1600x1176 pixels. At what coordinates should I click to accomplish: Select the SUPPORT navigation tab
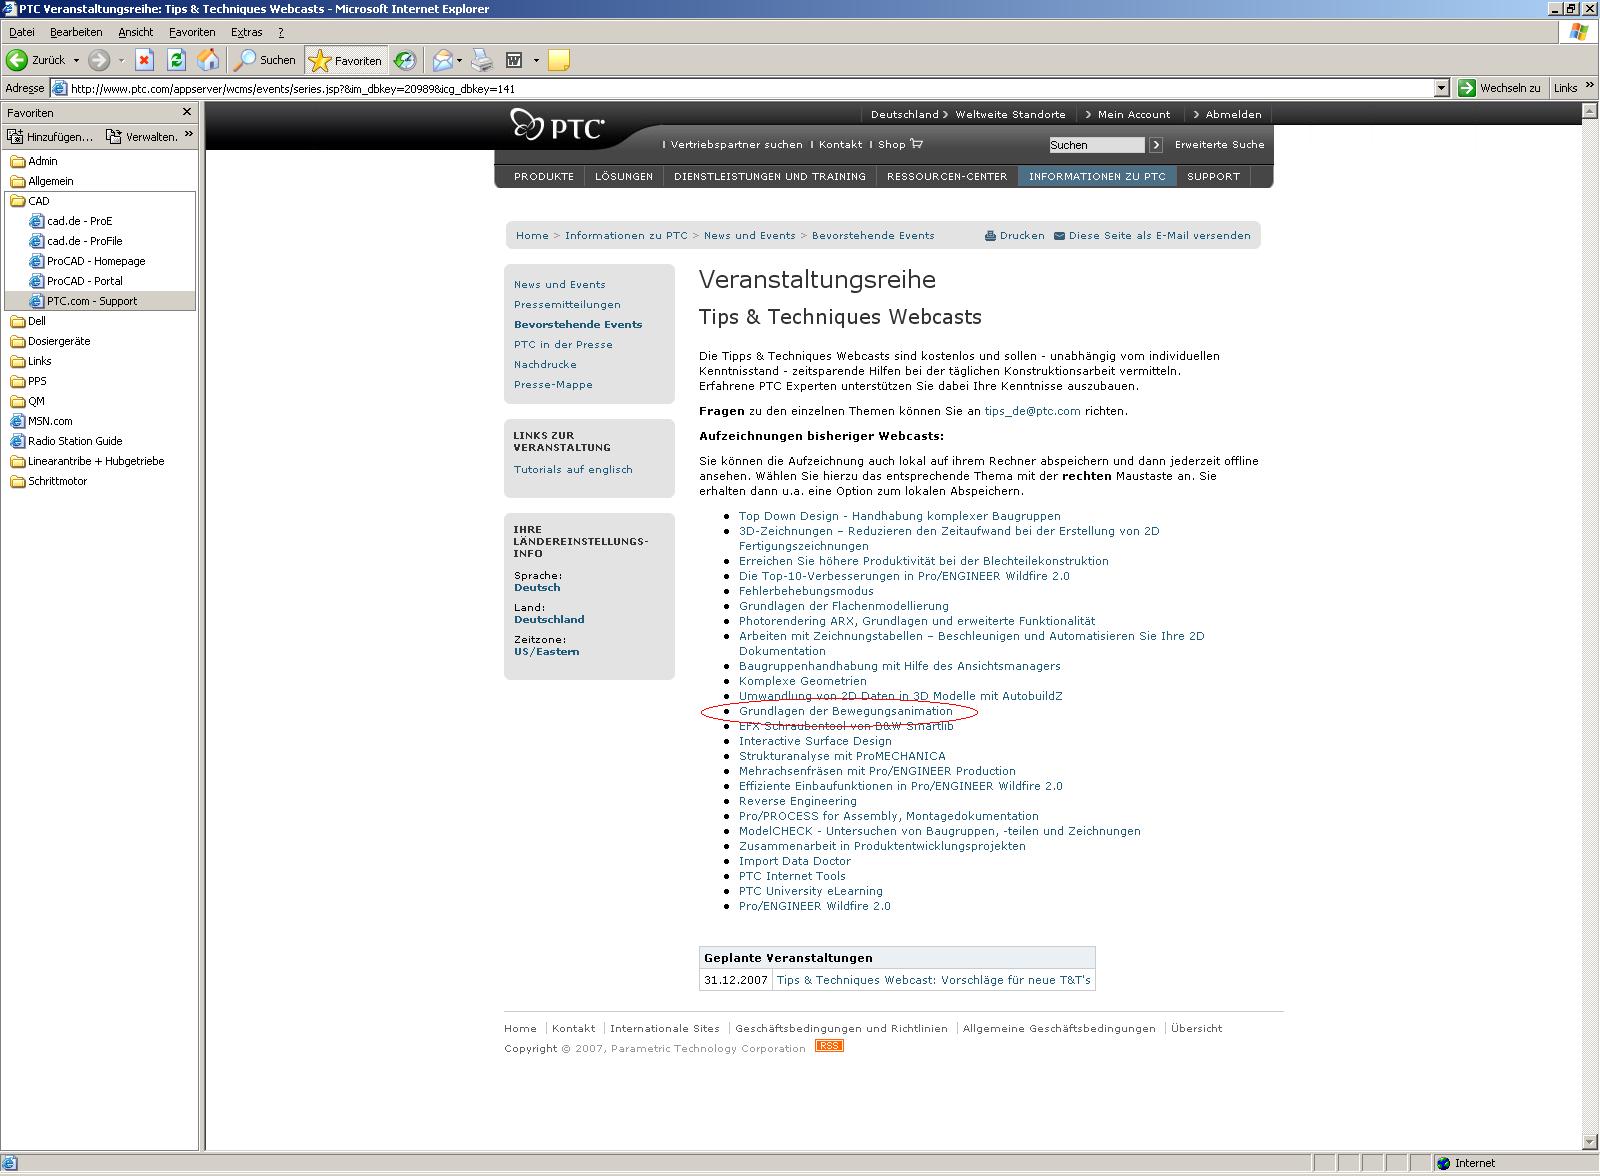1213,176
